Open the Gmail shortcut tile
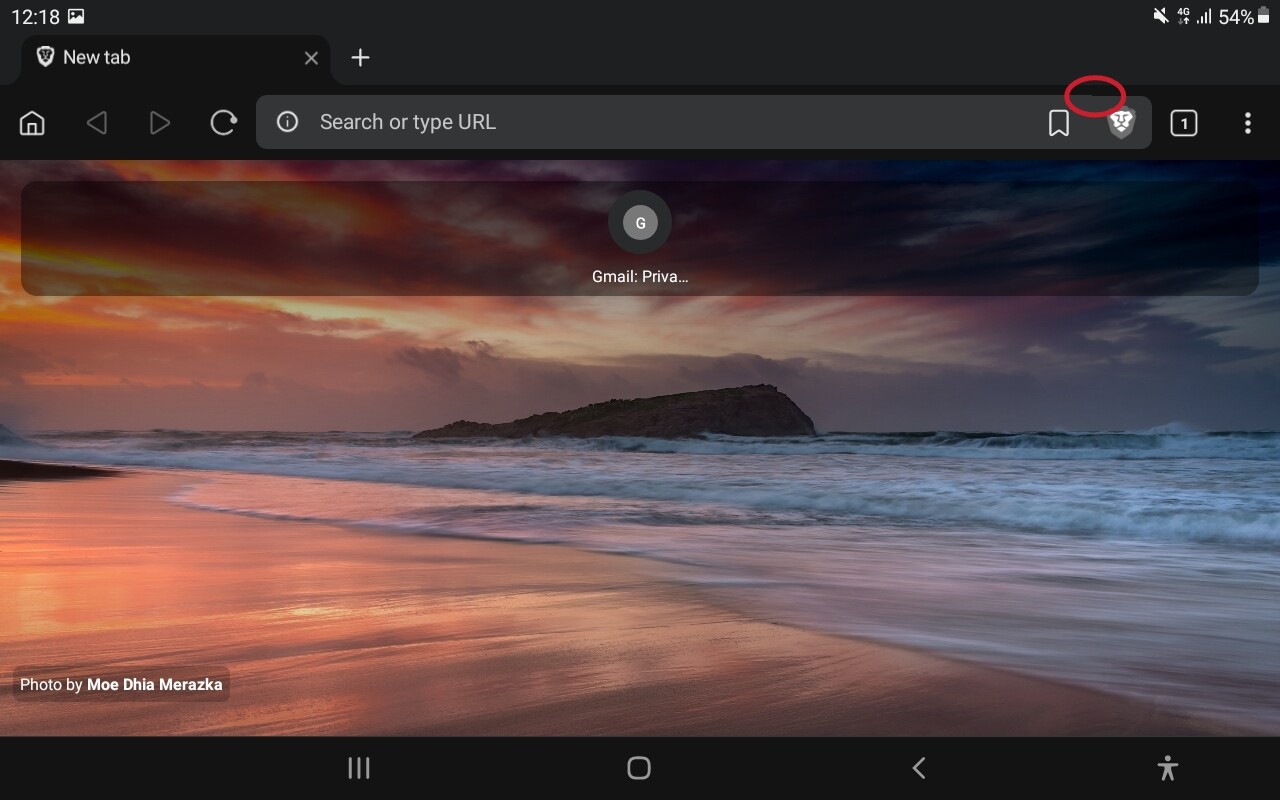 click(640, 238)
